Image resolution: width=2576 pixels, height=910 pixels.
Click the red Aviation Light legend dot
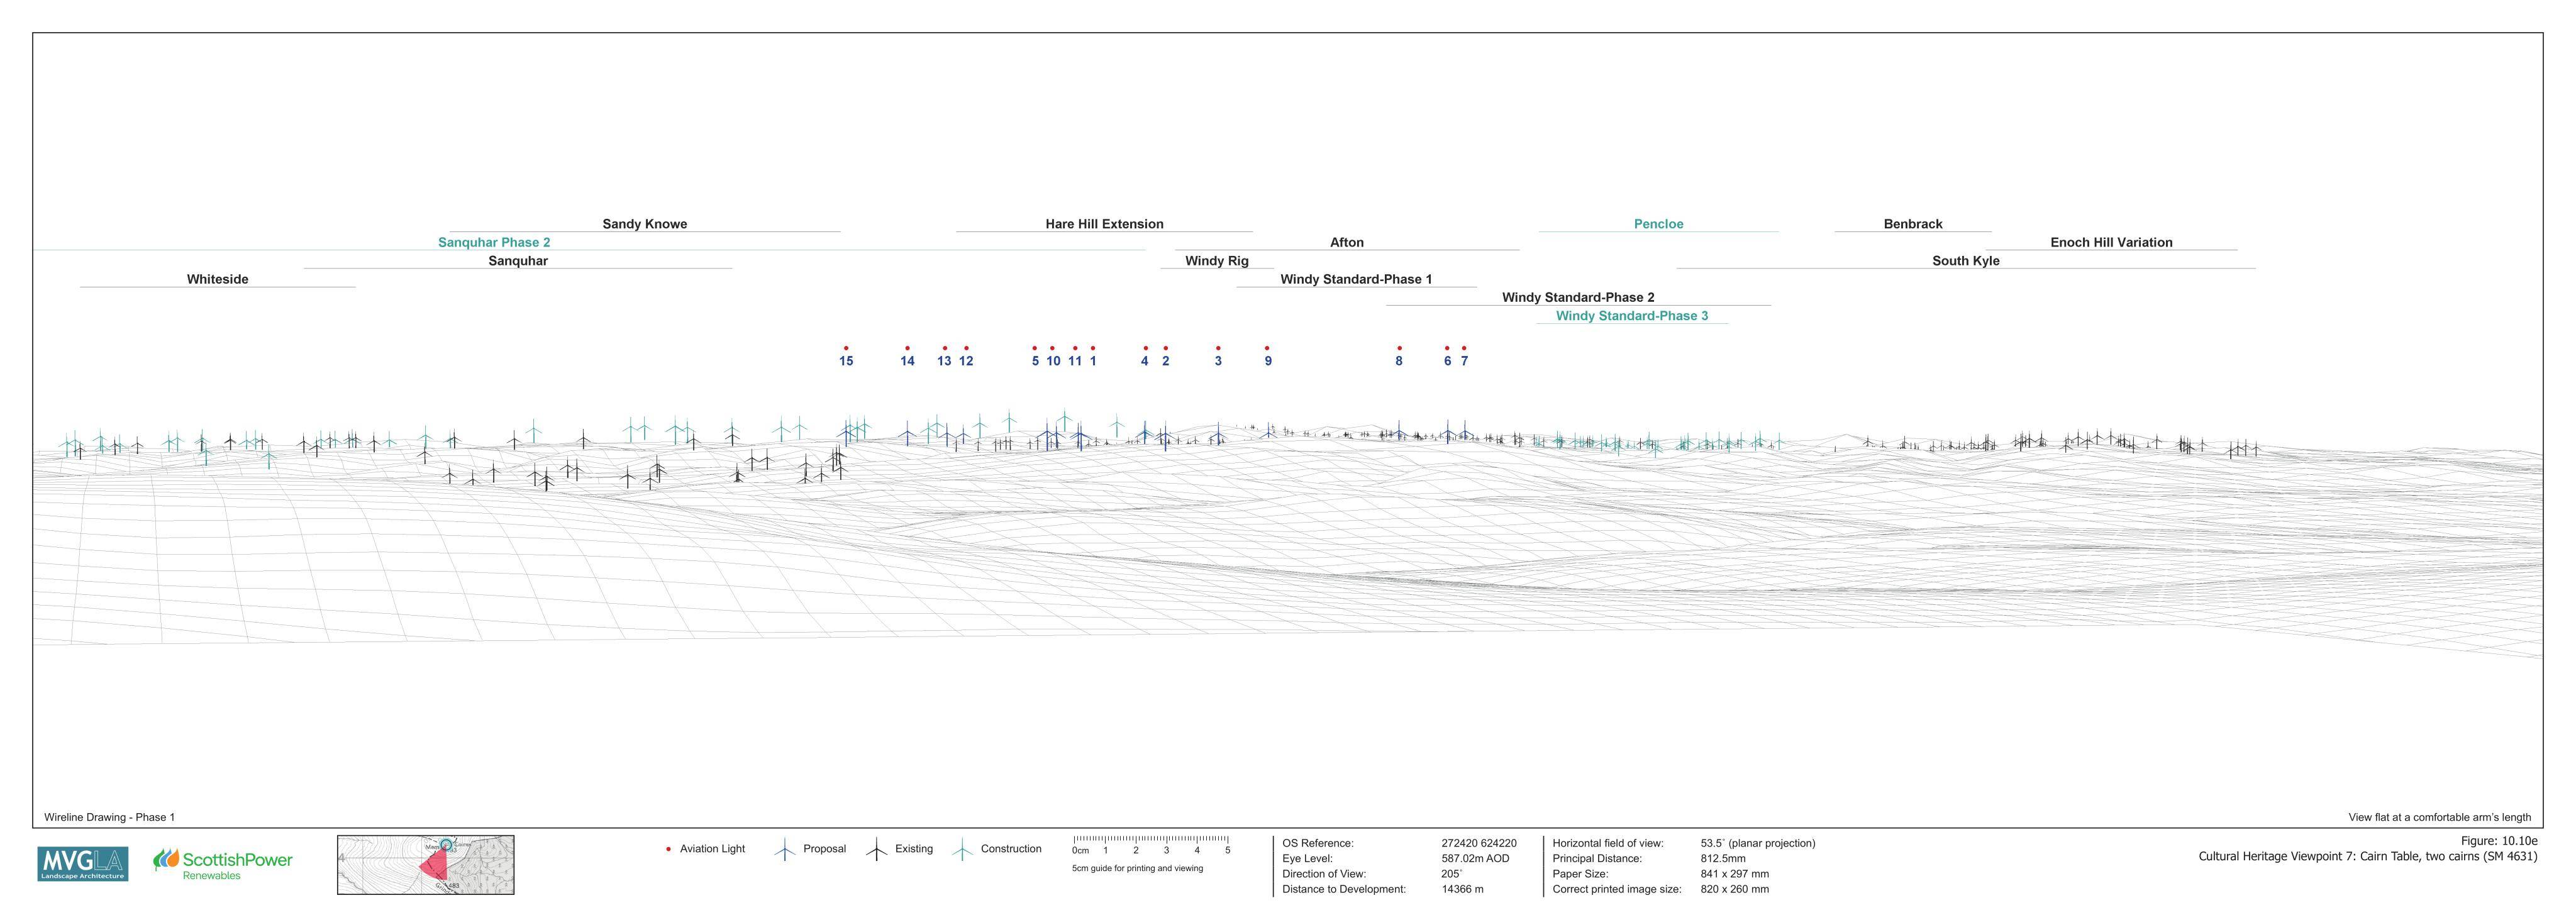coord(668,849)
